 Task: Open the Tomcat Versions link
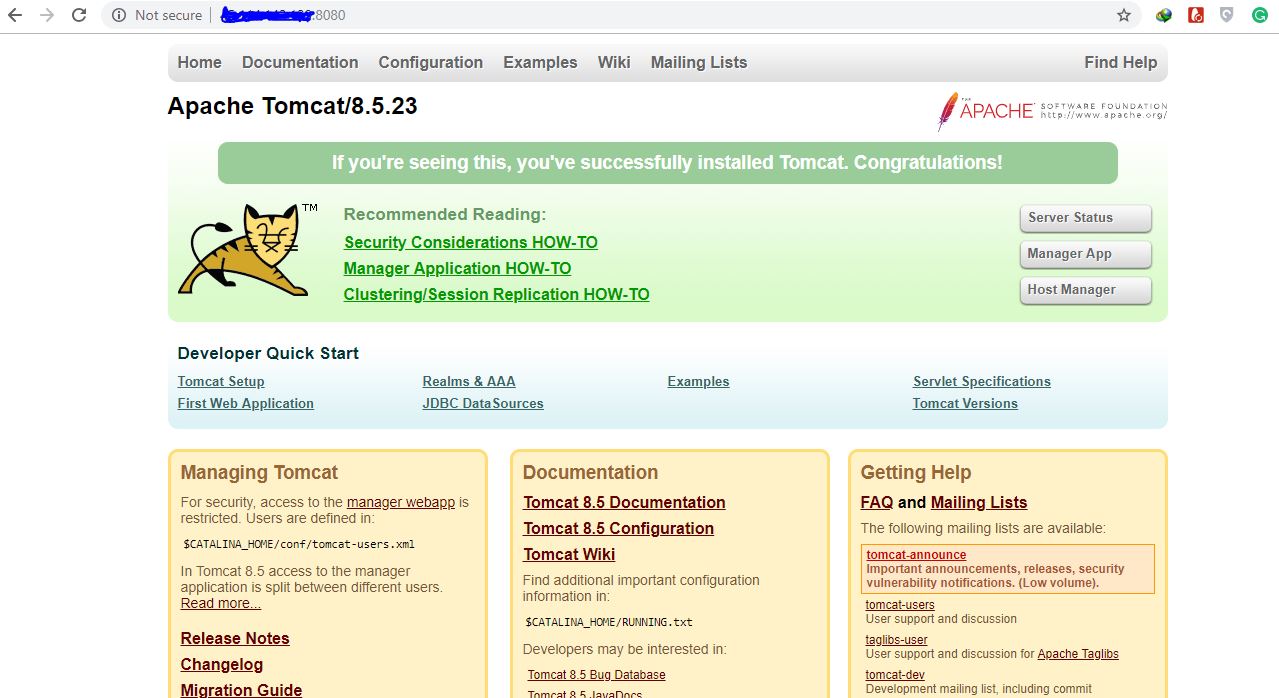(965, 403)
